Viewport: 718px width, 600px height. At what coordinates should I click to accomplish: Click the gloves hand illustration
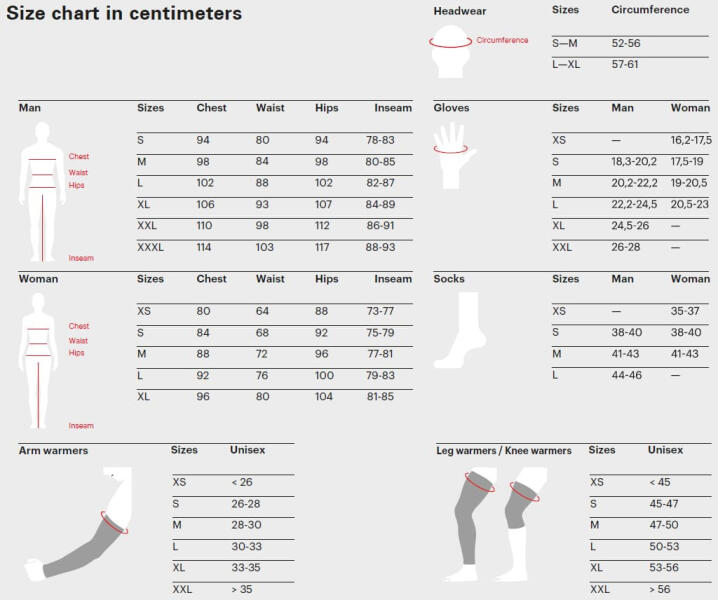[x=452, y=155]
